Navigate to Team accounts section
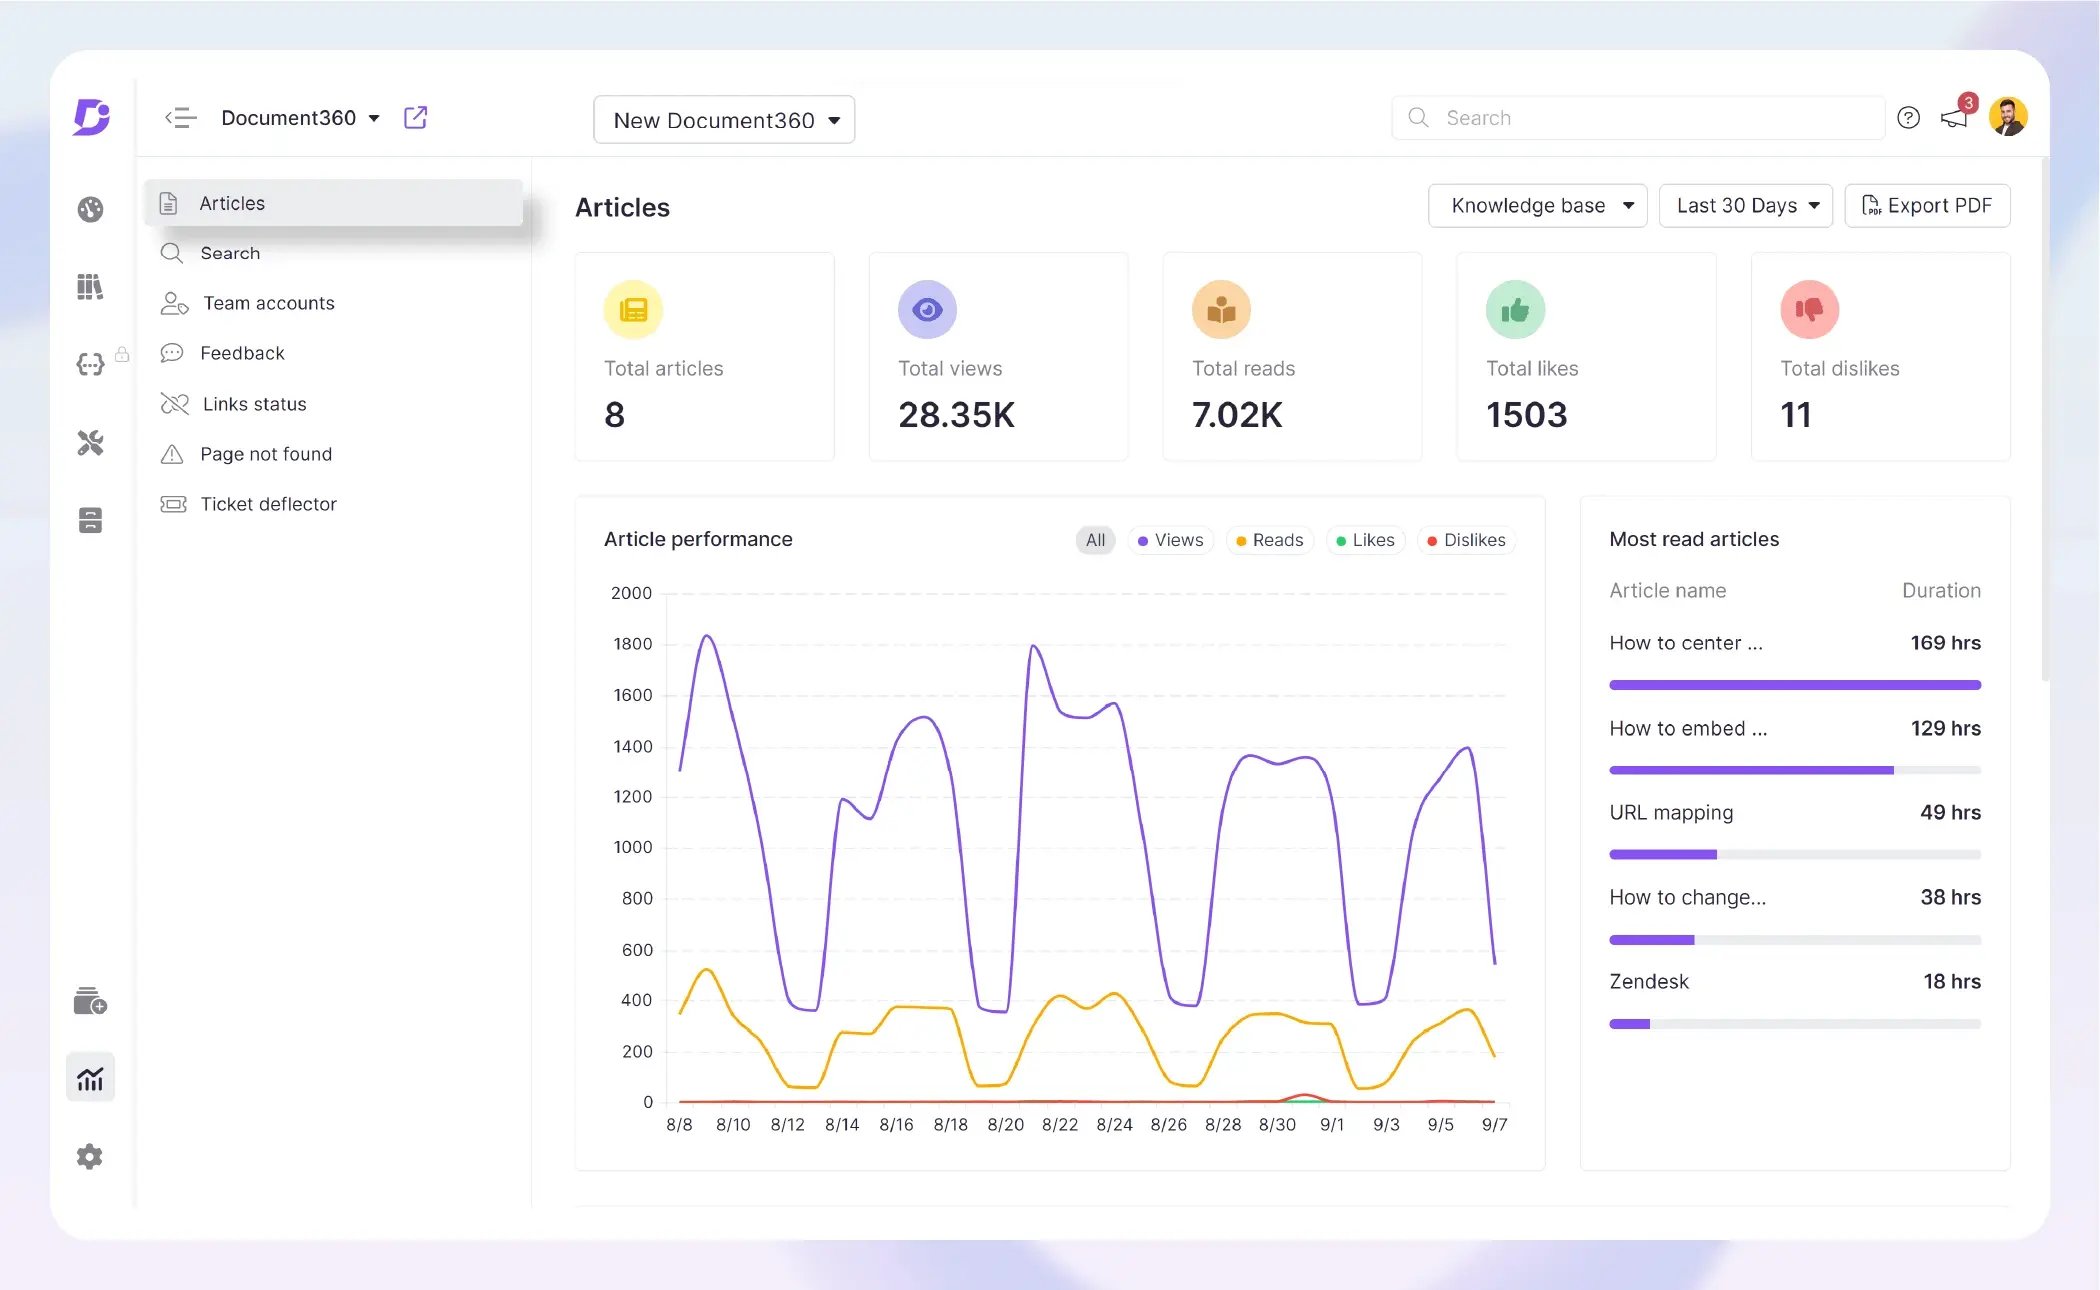This screenshot has width=2100, height=1290. 268,302
